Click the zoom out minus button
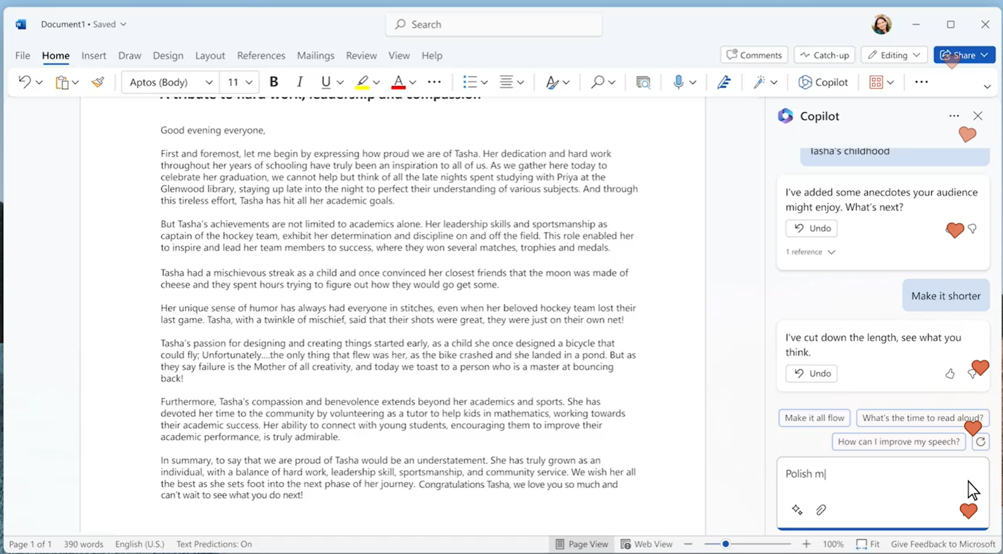 pyautogui.click(x=688, y=544)
